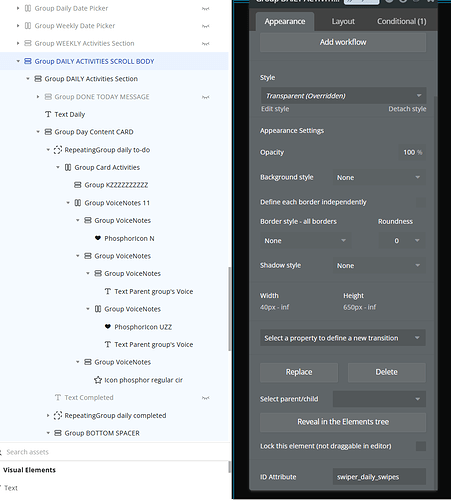Expand RepeatingGroup daily completed tree node

point(48,415)
